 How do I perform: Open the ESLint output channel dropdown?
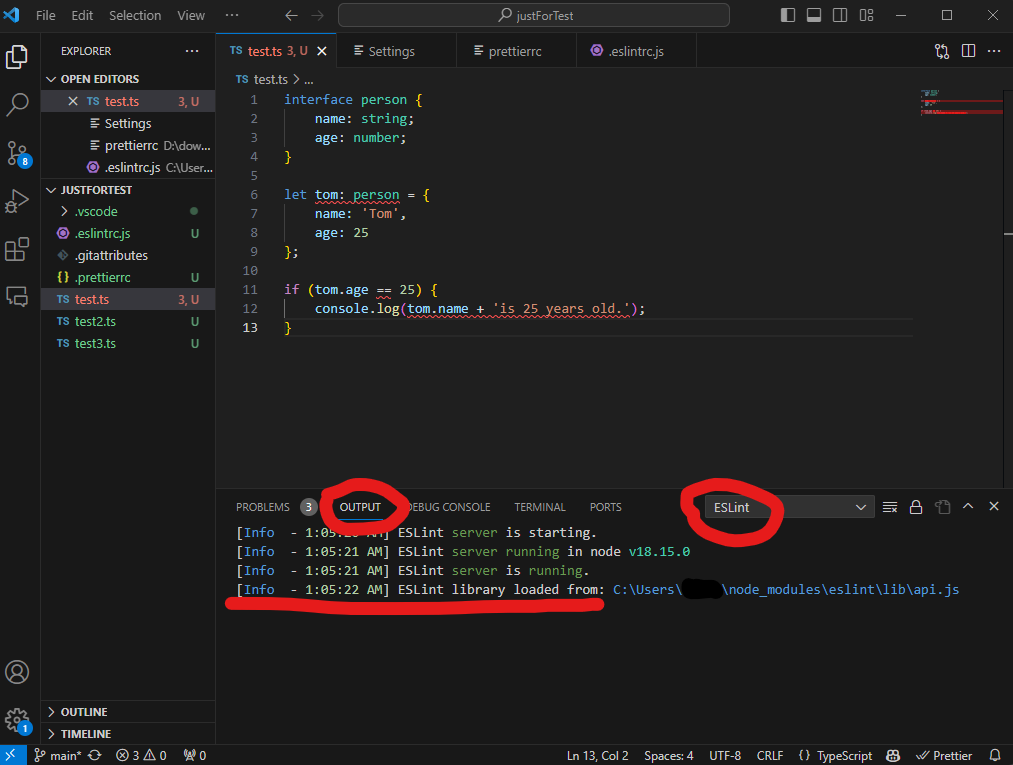pyautogui.click(x=790, y=507)
